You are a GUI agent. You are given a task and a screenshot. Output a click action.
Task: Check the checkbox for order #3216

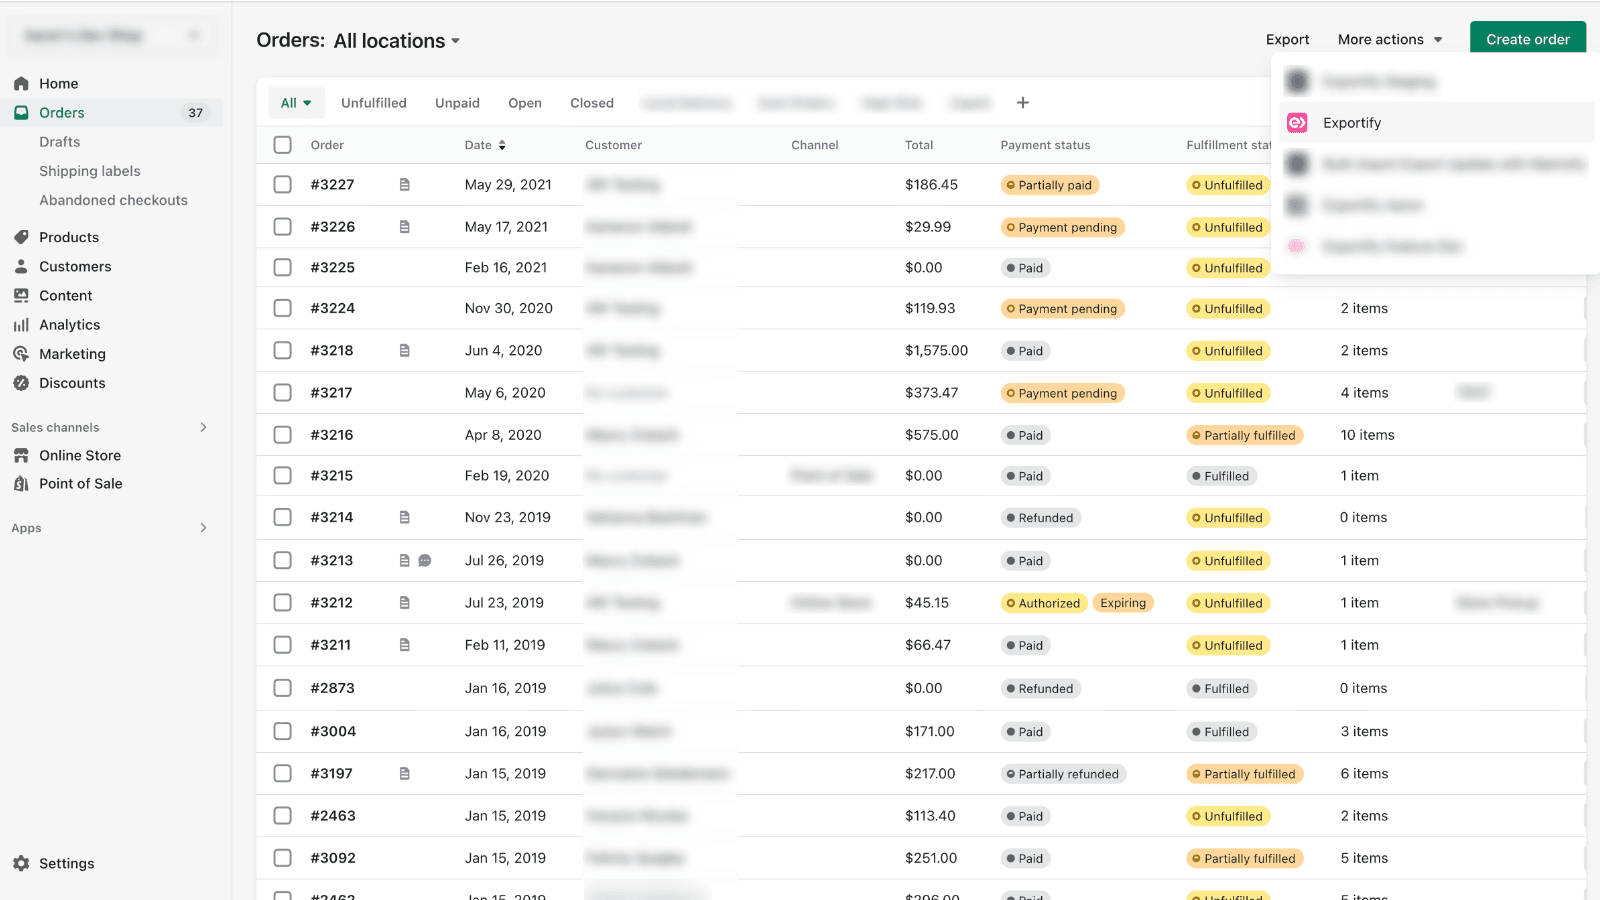pyautogui.click(x=282, y=434)
